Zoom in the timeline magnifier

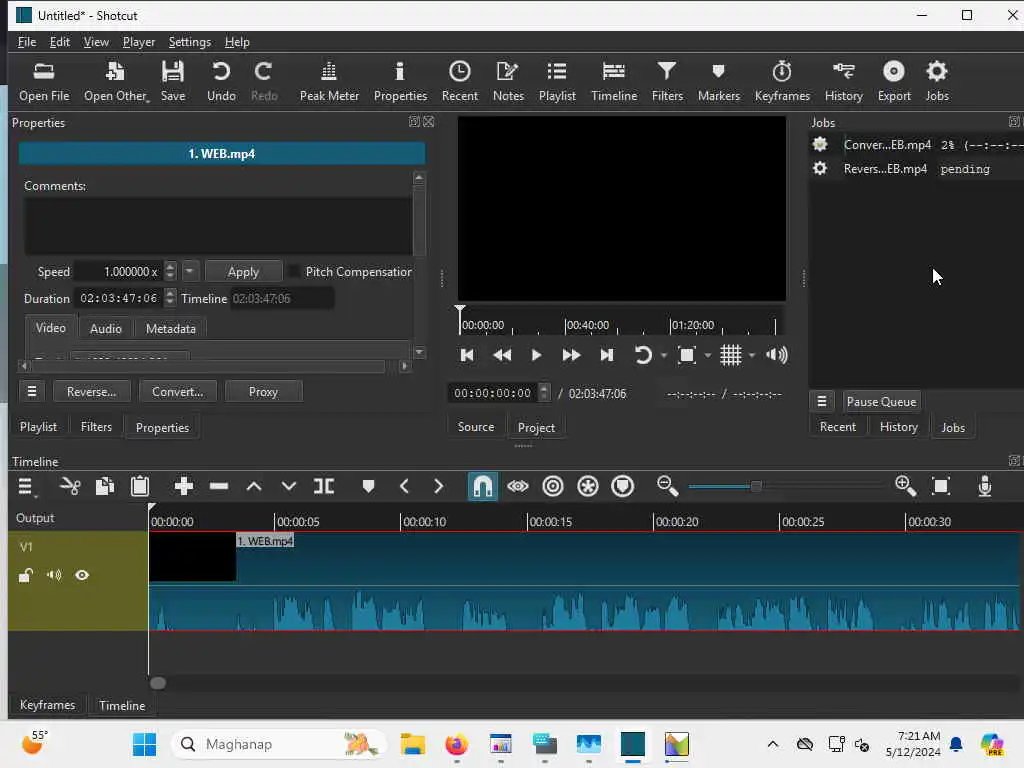(905, 487)
